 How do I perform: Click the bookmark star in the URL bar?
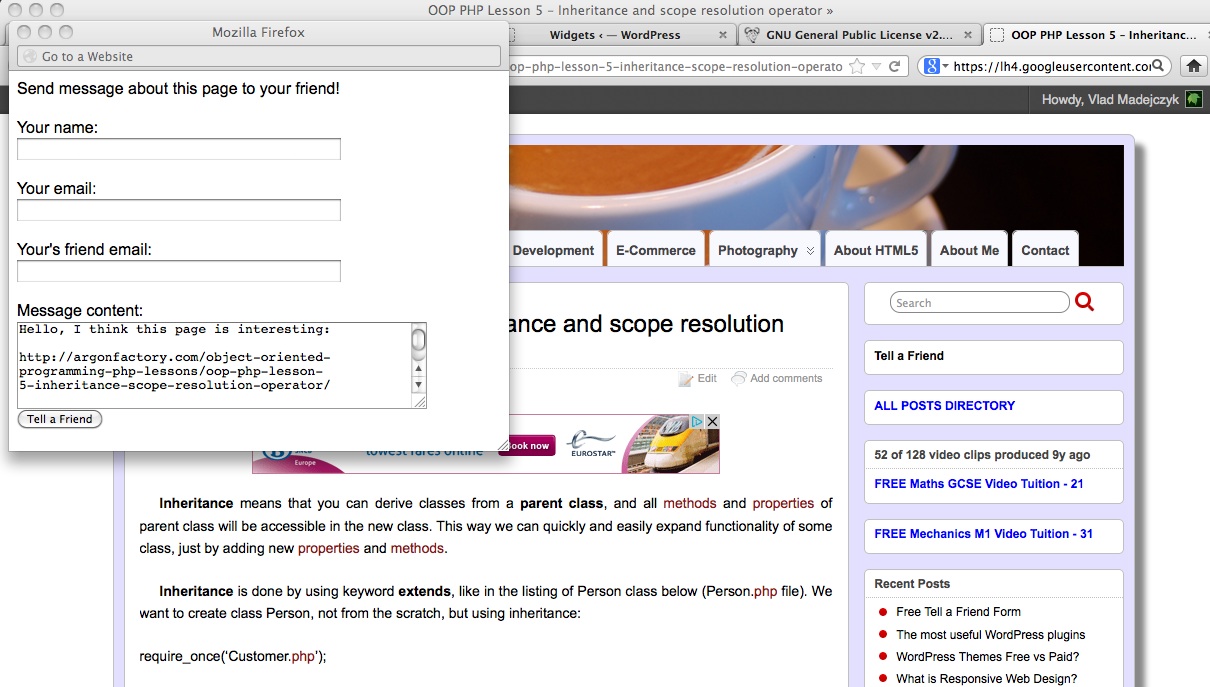pos(856,67)
